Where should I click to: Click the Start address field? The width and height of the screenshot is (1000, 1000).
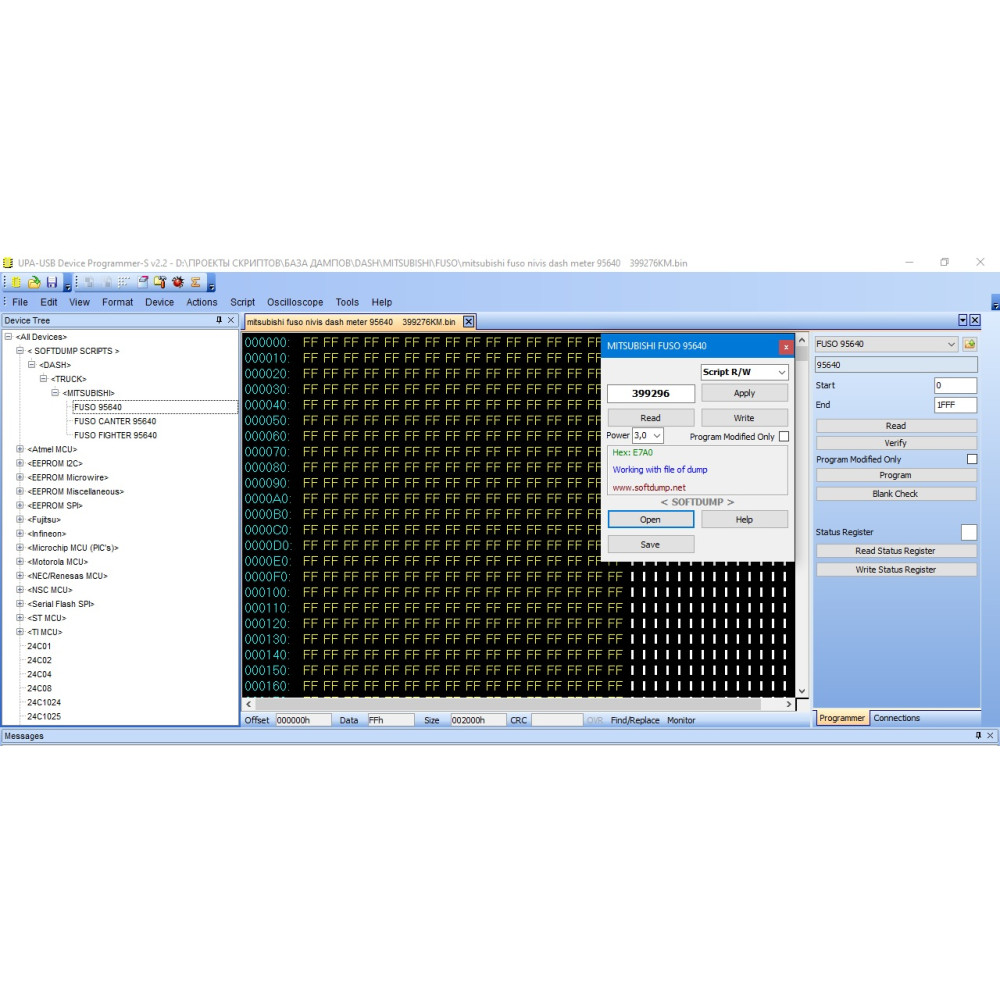[955, 385]
